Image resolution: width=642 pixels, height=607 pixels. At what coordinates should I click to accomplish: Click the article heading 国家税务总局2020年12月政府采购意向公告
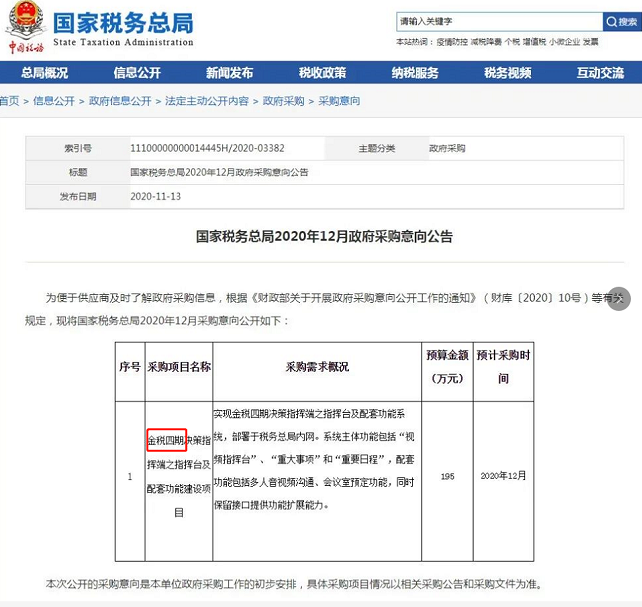pos(324,237)
